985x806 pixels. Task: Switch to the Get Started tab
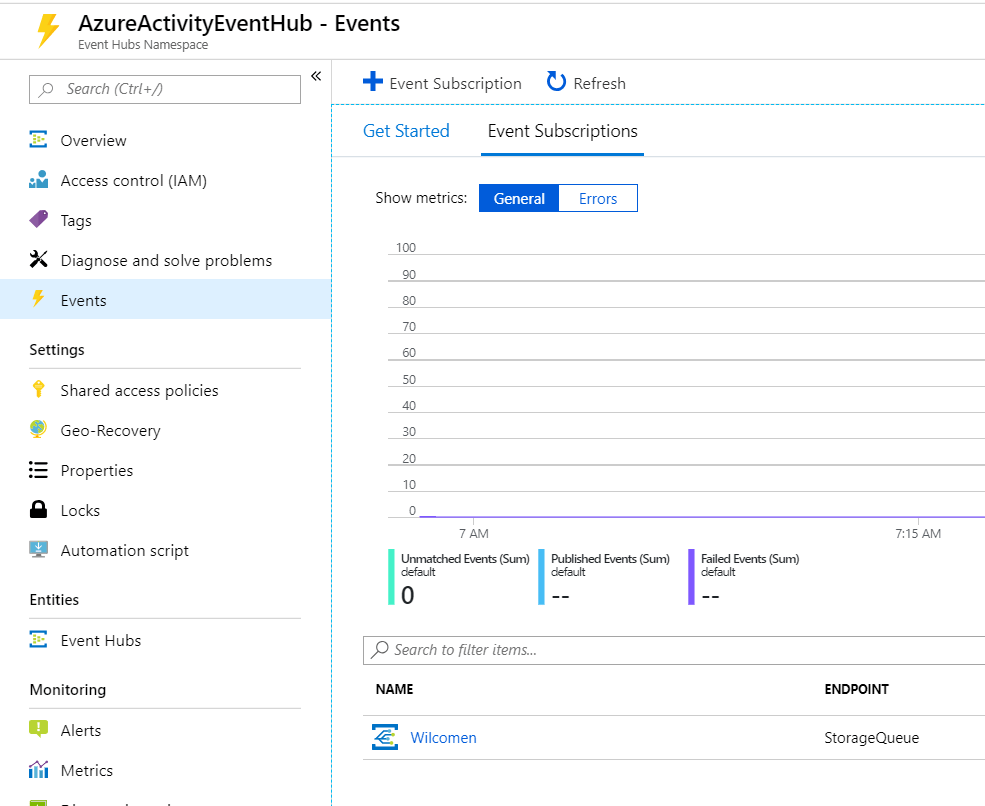[x=407, y=131]
